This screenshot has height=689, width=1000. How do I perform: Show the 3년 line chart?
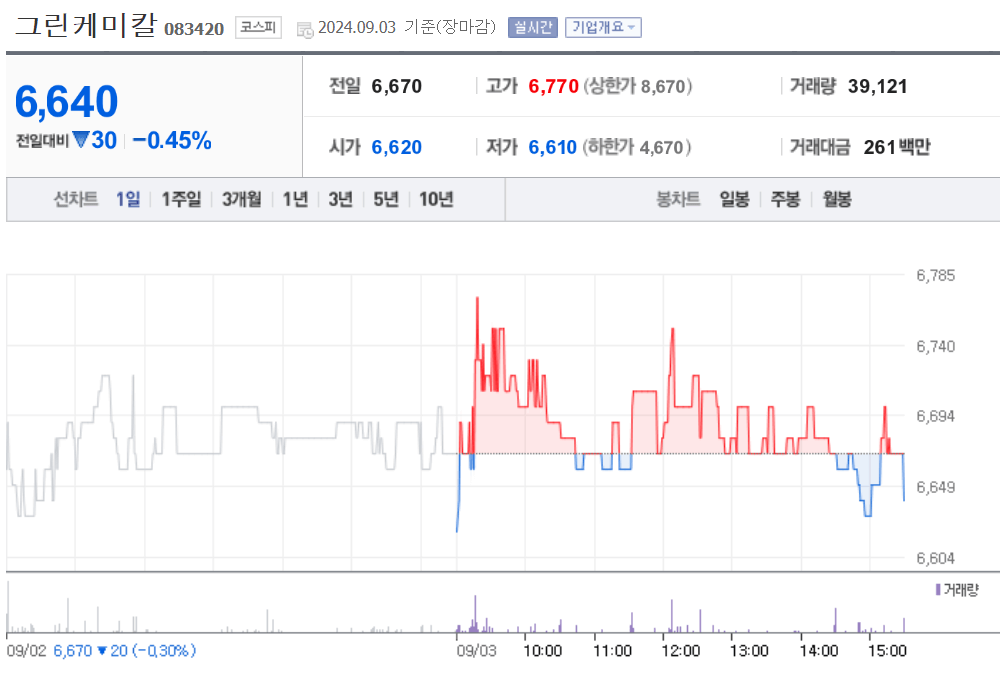(x=341, y=200)
